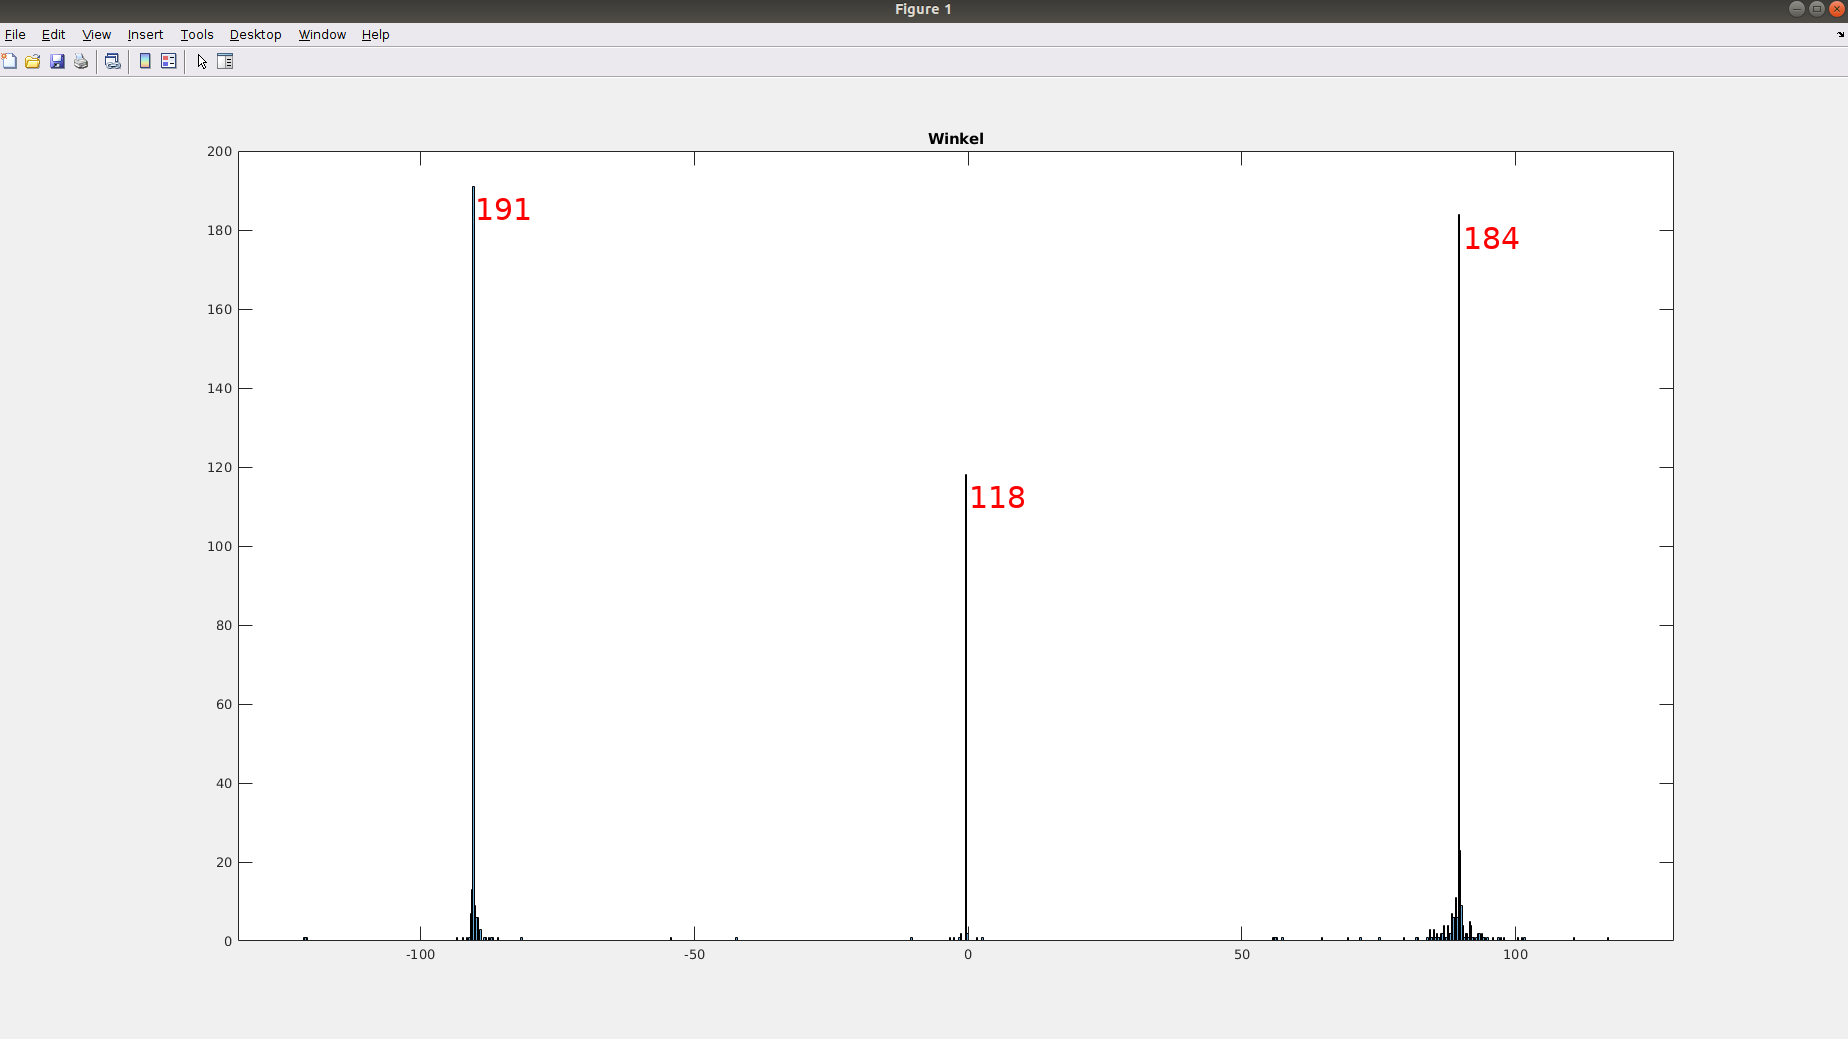Image resolution: width=1848 pixels, height=1039 pixels.
Task: Expand the View menu
Action: click(96, 34)
